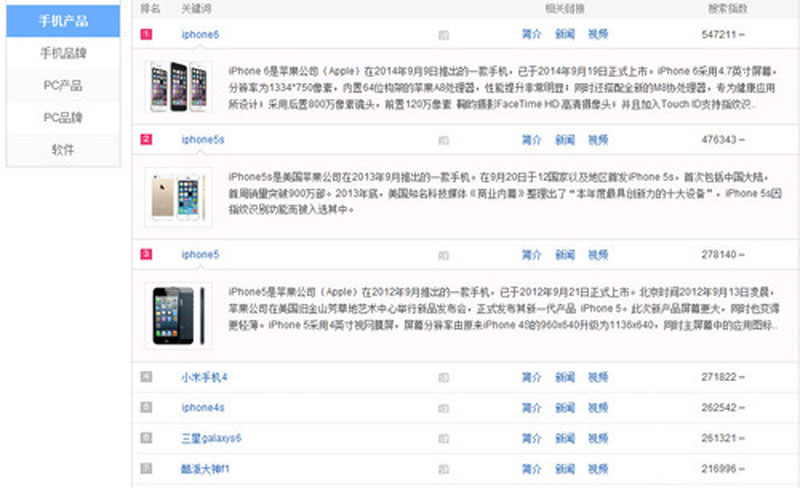Open 简介 link for iphone4s
Viewport: 800px width, 488px height.
[531, 408]
